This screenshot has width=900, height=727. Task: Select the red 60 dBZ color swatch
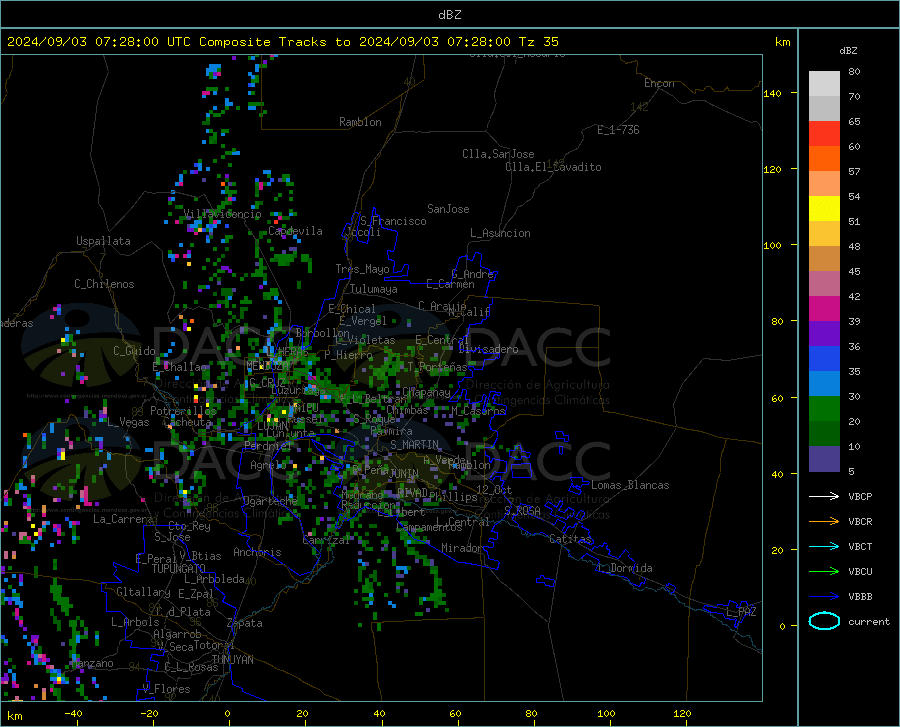click(x=824, y=134)
